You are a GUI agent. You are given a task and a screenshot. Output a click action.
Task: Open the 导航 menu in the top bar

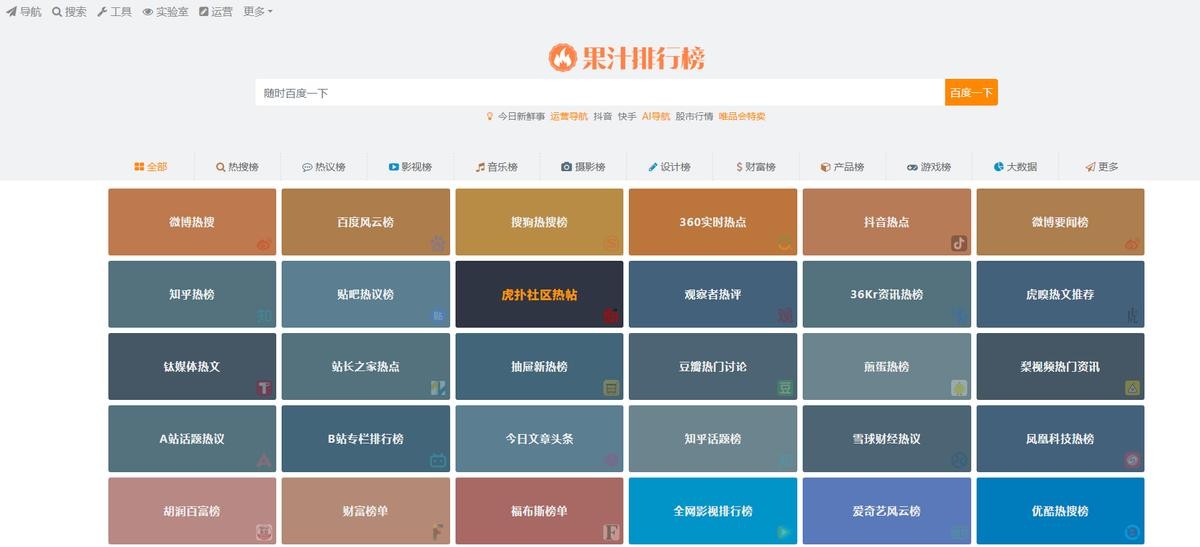(x=24, y=12)
